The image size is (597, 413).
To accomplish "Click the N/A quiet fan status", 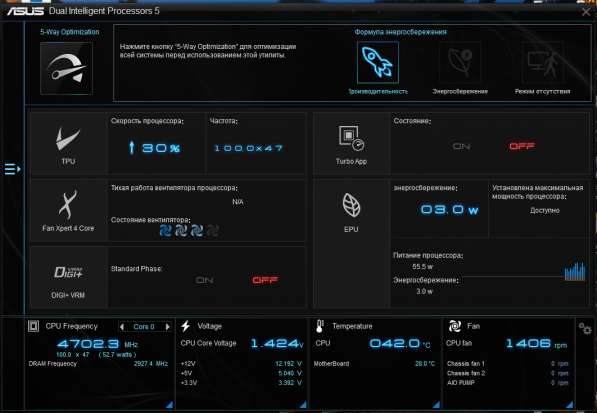I will (238, 202).
